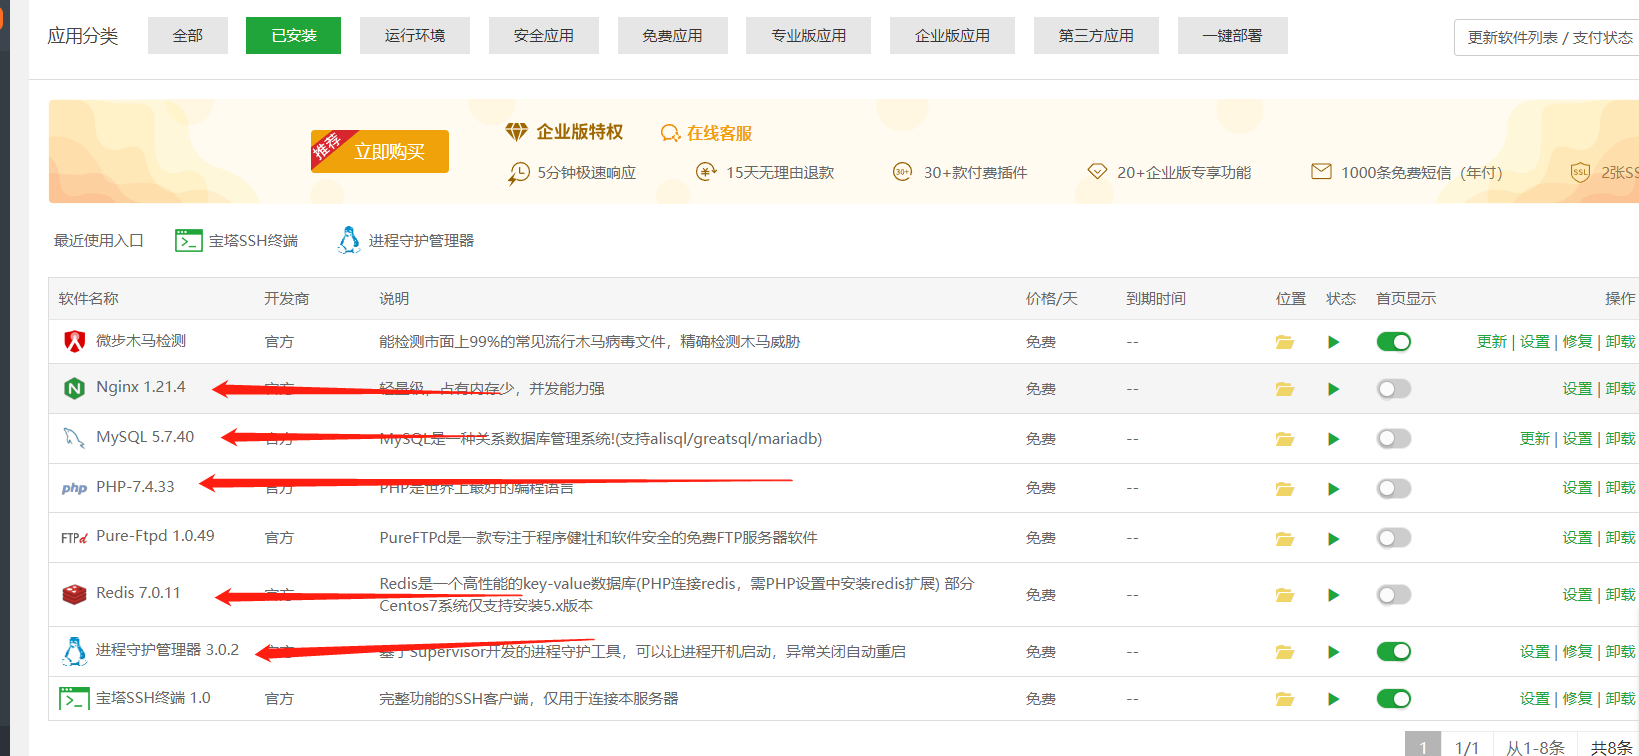Switch to 第三方应用 category

point(1096,35)
